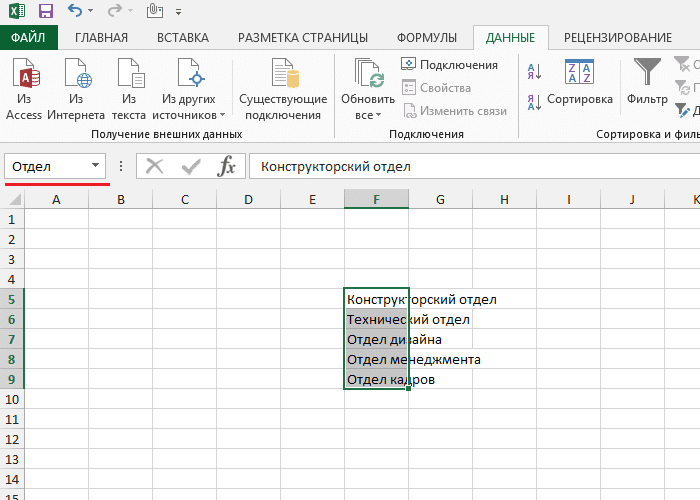Select row 1 header
This screenshot has height=500, width=700.
point(12,219)
